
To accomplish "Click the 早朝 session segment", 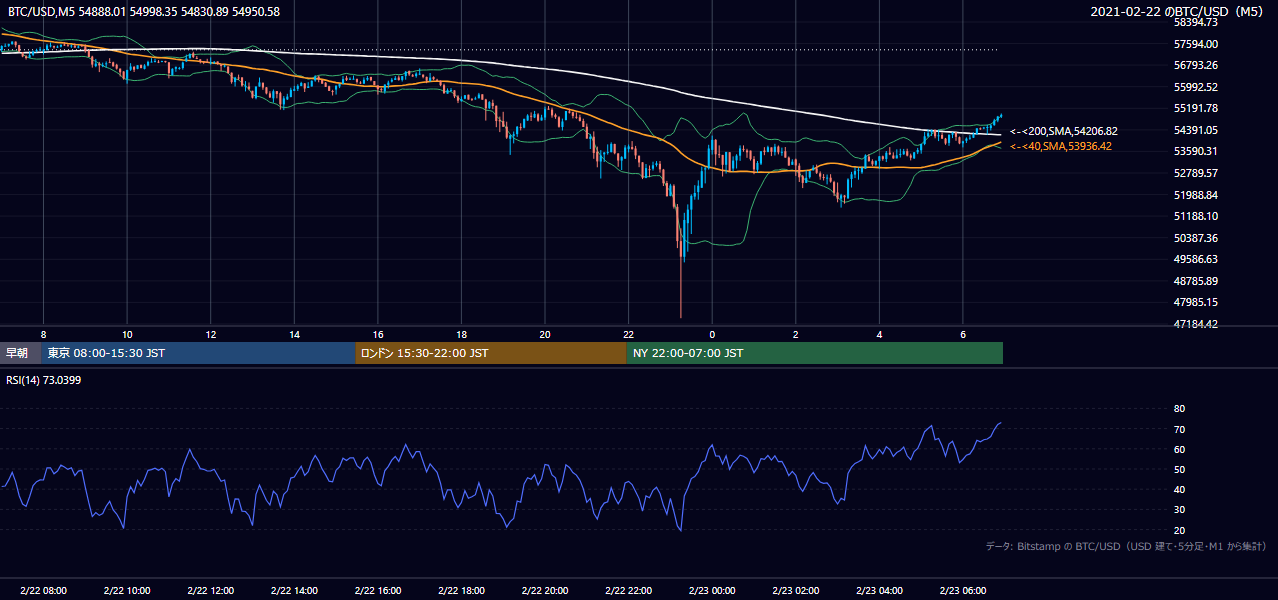I will point(20,353).
